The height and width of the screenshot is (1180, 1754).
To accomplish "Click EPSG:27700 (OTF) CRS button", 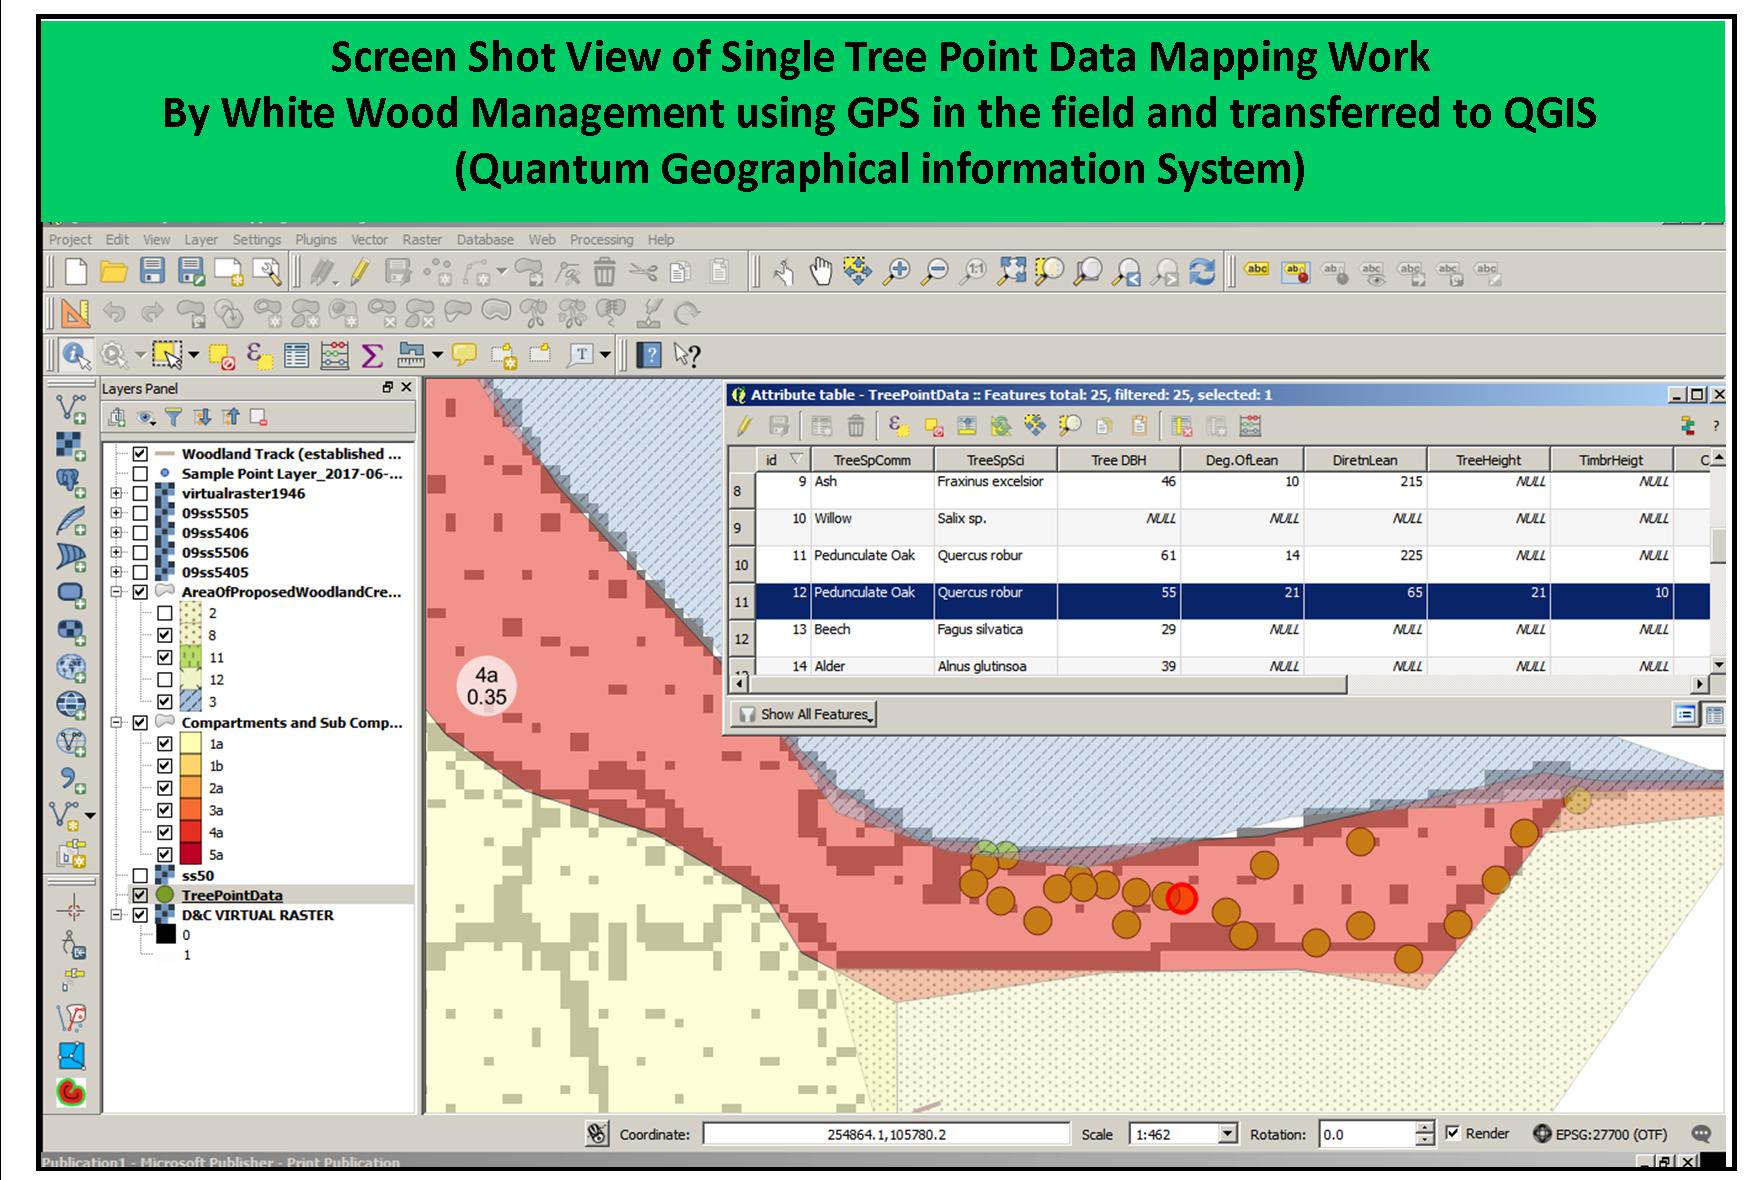I will click(1600, 1134).
